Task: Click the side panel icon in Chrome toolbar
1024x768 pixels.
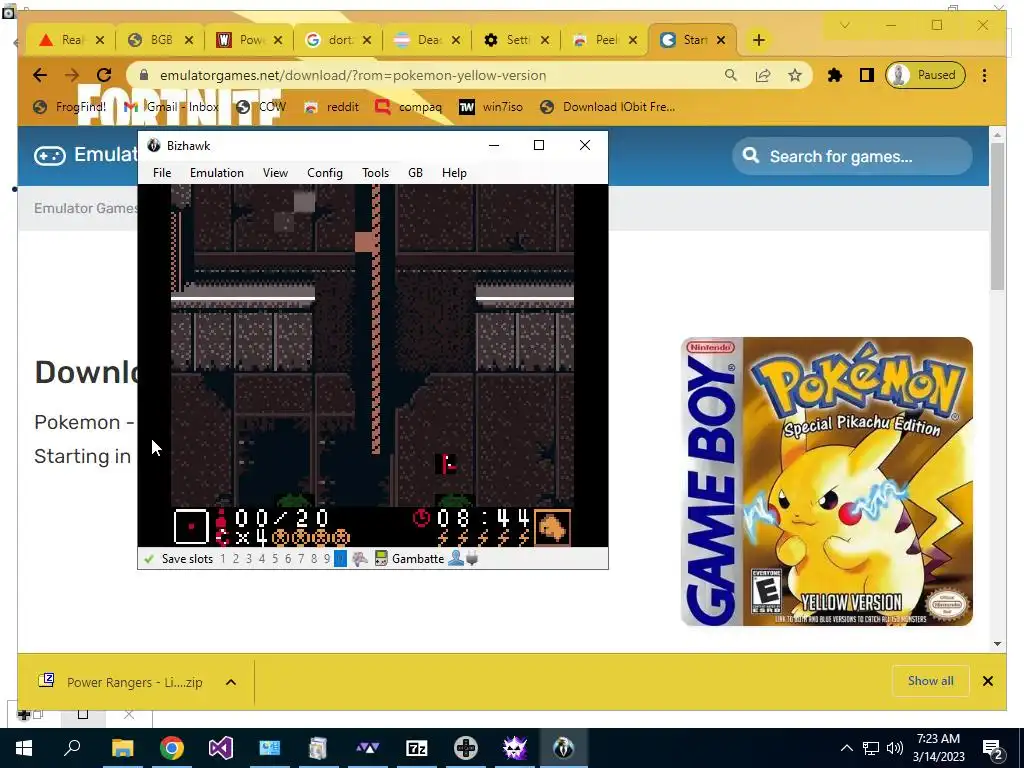Action: tap(867, 75)
